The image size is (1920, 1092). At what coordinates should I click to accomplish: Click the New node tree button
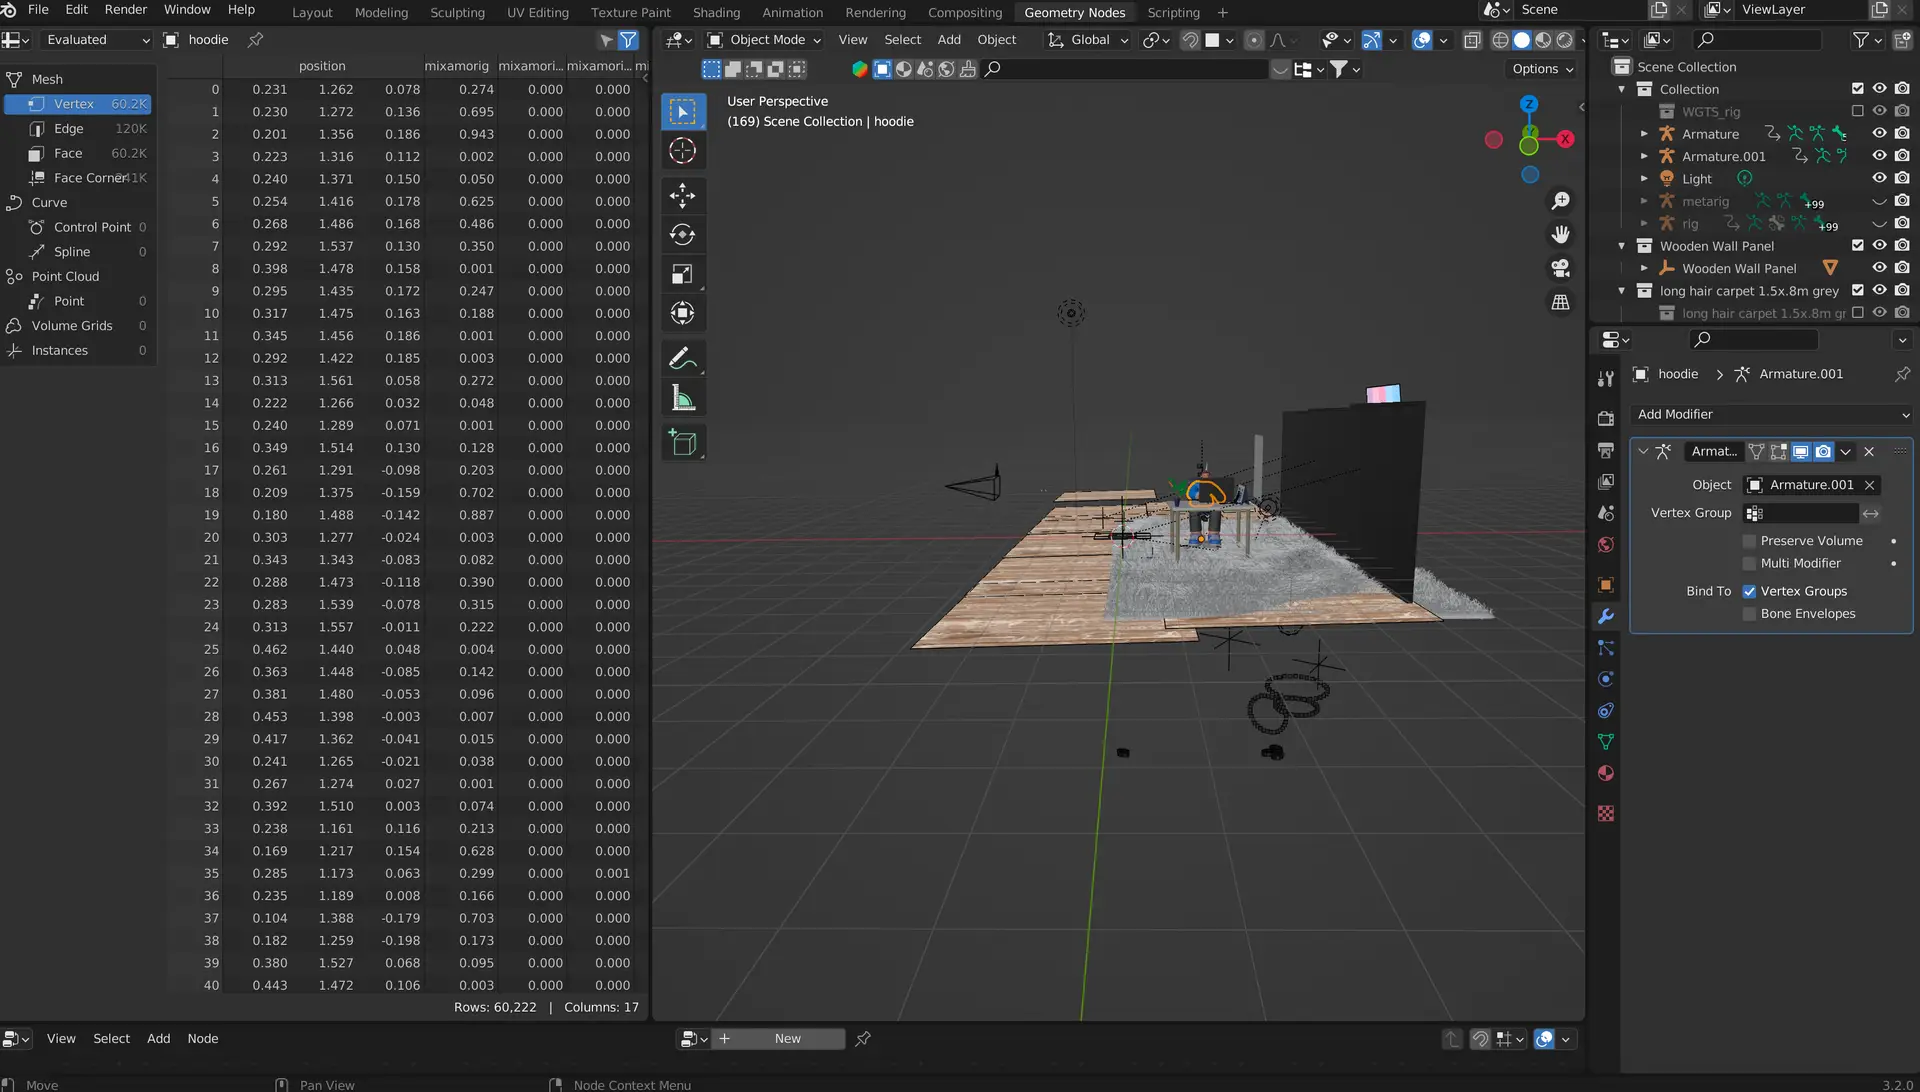[787, 1039]
